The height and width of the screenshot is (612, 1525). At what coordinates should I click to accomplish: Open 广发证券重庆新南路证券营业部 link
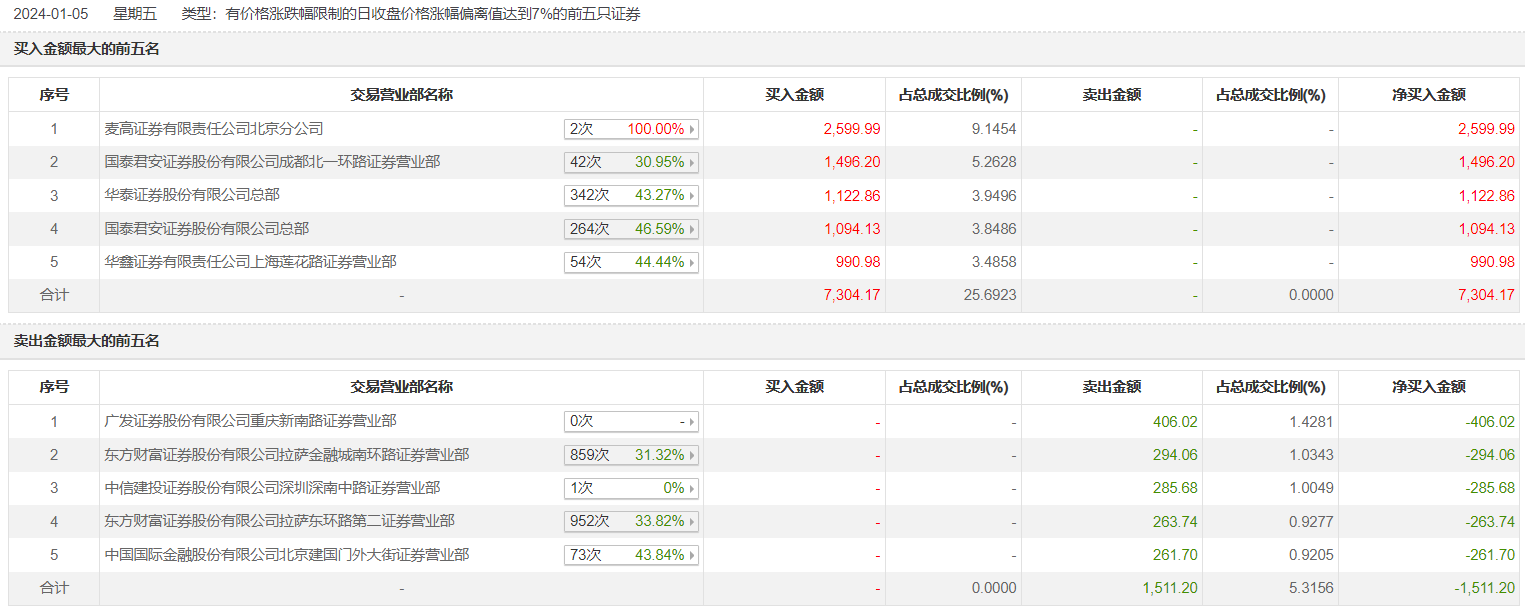click(x=250, y=422)
